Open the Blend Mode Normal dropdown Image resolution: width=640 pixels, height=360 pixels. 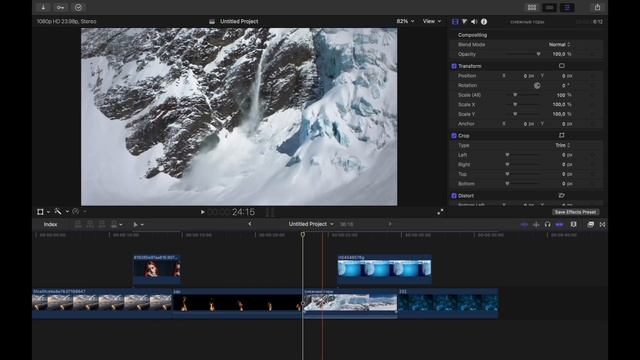click(x=559, y=44)
